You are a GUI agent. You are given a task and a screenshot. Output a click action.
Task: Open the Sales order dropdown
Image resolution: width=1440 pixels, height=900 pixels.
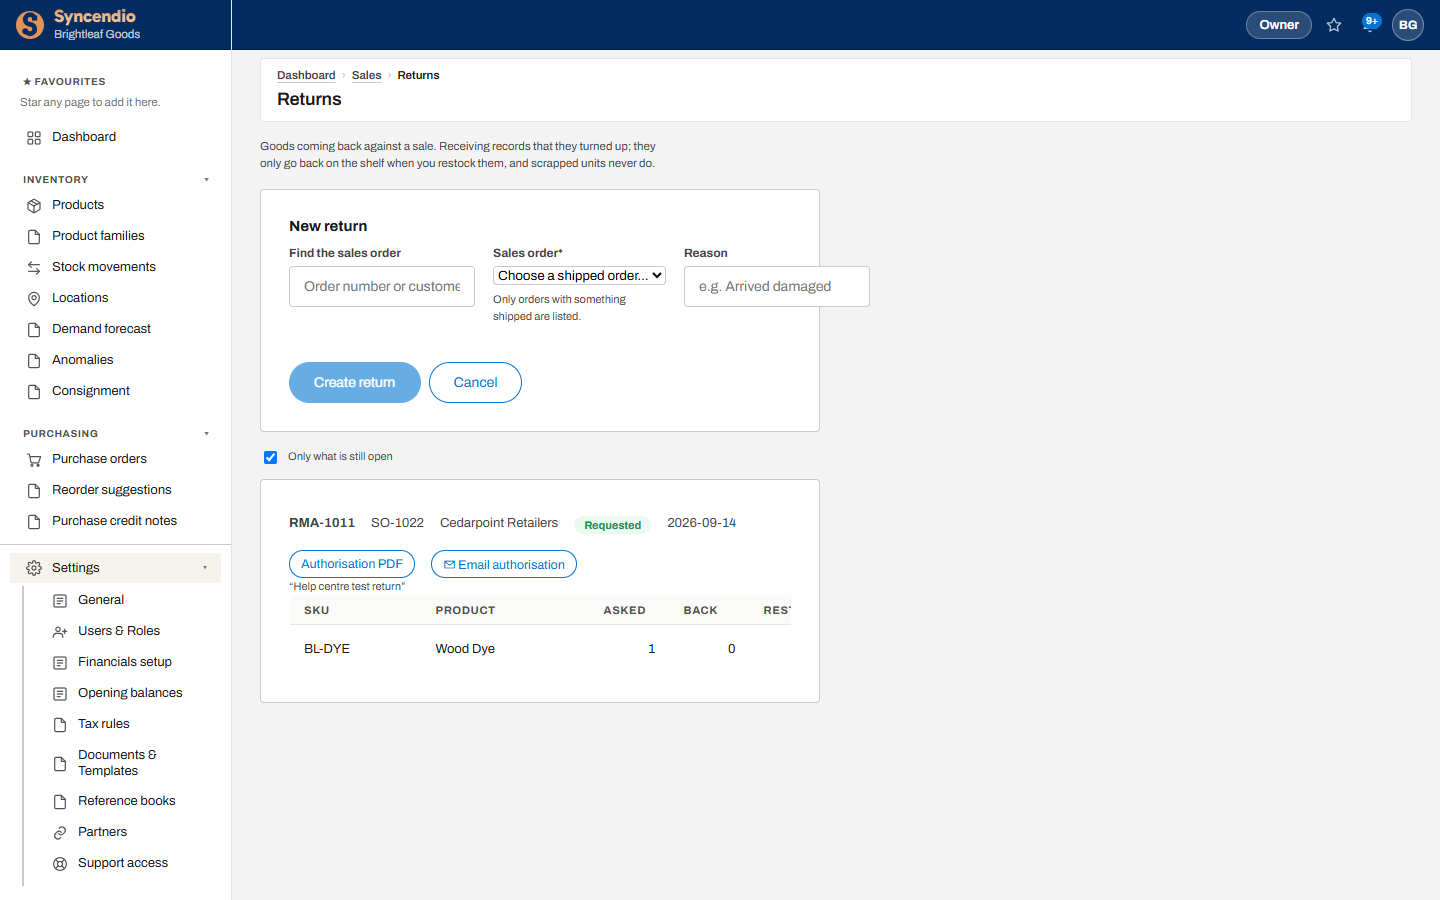tap(579, 275)
